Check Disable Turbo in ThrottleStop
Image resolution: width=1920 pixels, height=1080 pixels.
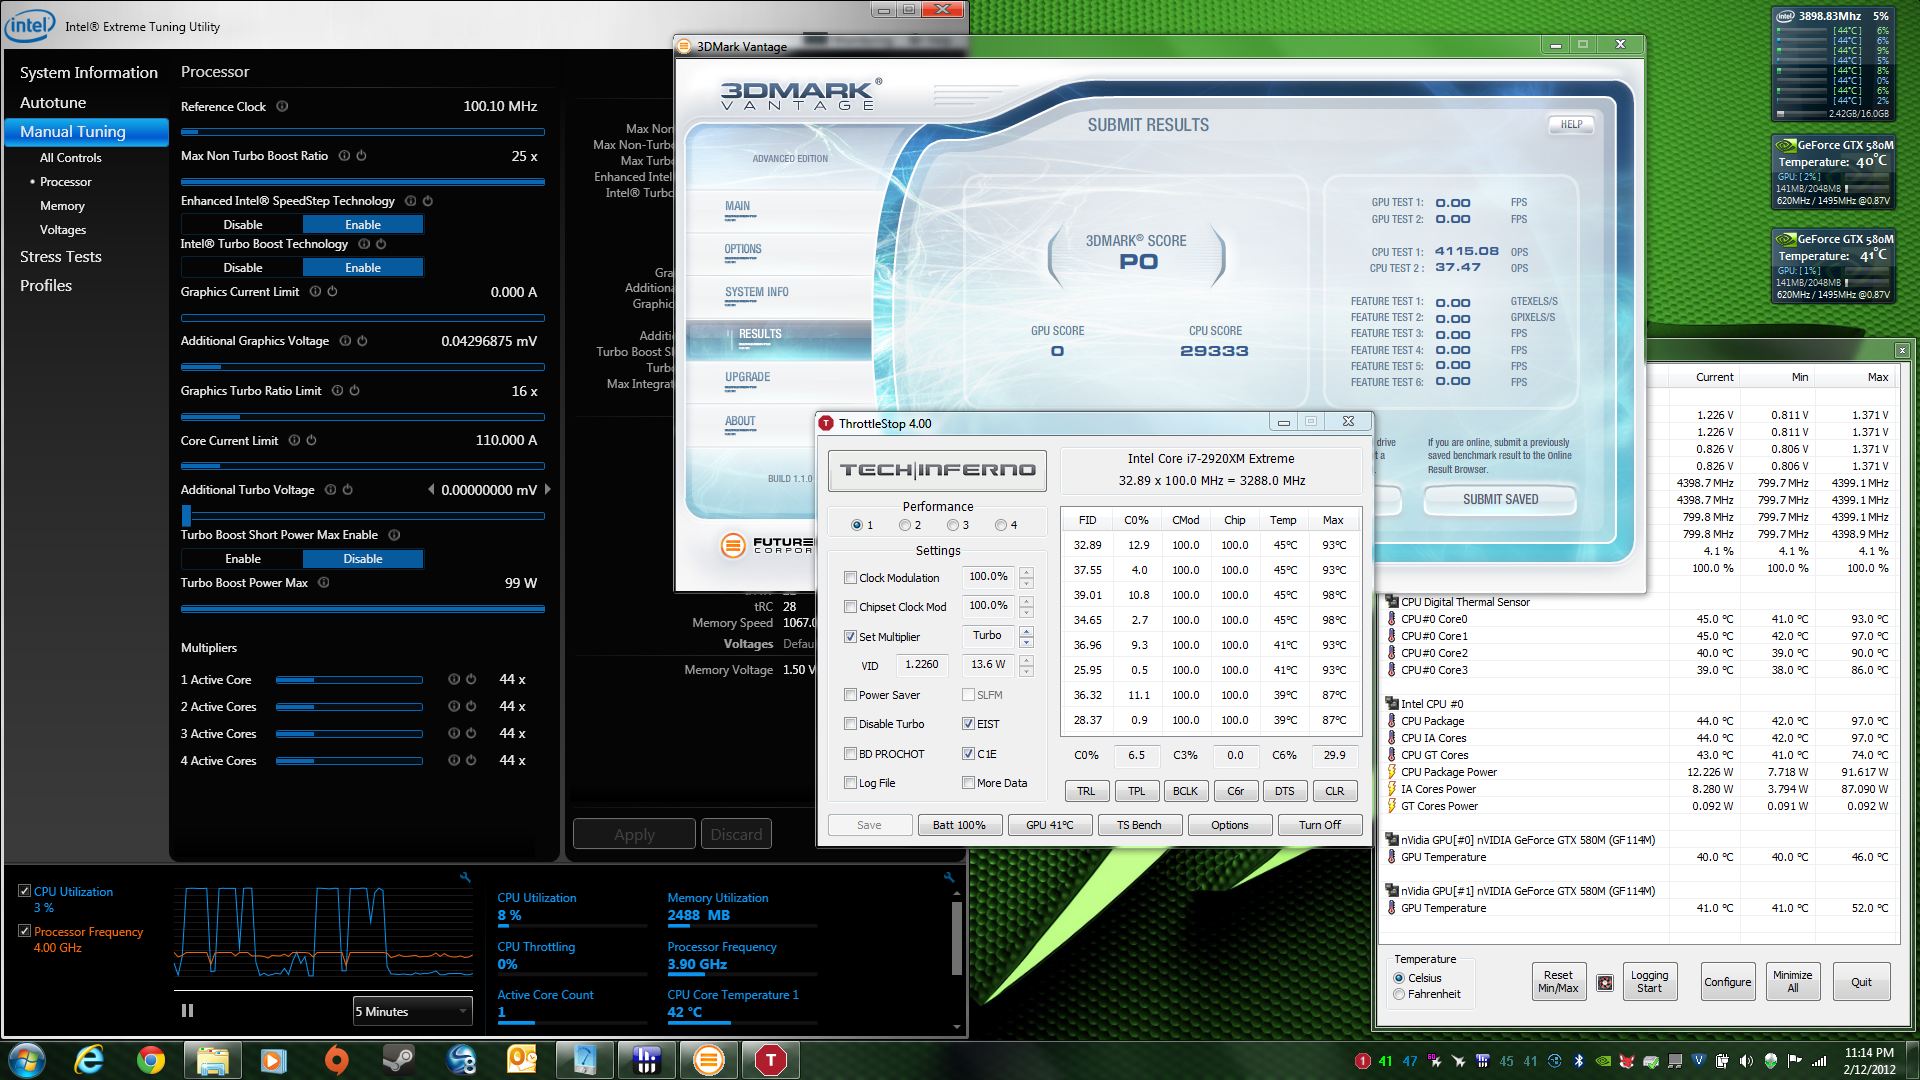850,723
